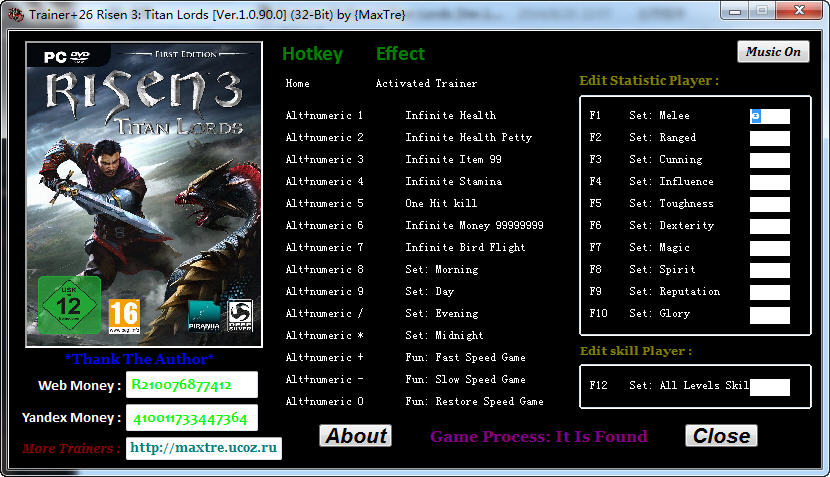Viewport: 830px width, 477px height.
Task: Click the 'Infinite Health Petty' effect text
Action: [x=468, y=138]
